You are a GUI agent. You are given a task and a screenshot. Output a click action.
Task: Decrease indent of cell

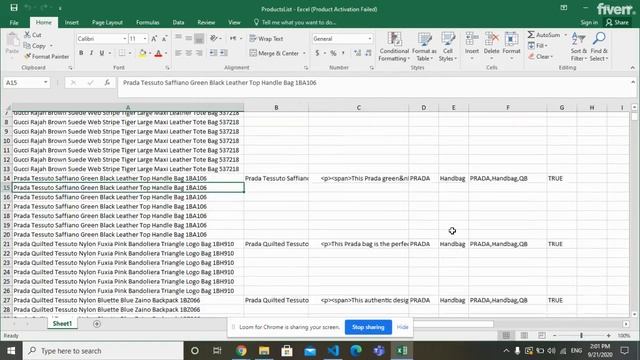click(x=213, y=53)
